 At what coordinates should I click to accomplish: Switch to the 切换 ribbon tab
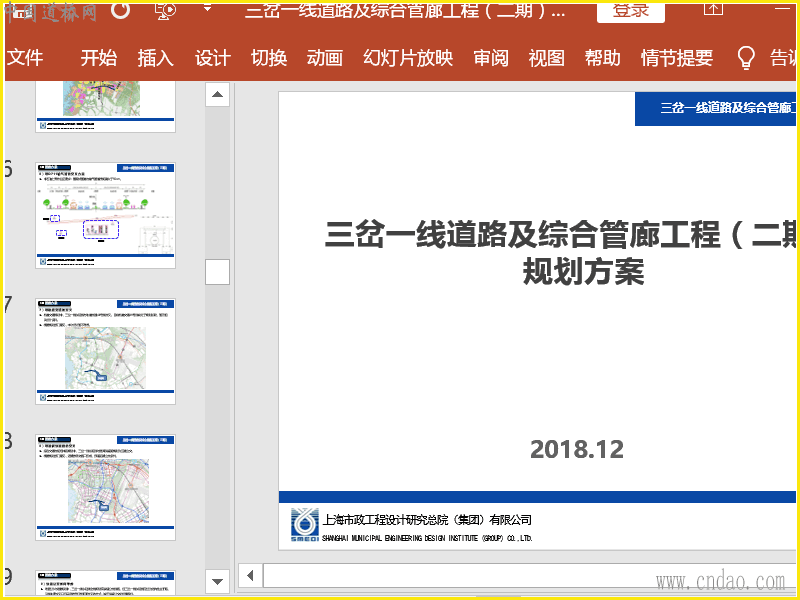pyautogui.click(x=269, y=58)
